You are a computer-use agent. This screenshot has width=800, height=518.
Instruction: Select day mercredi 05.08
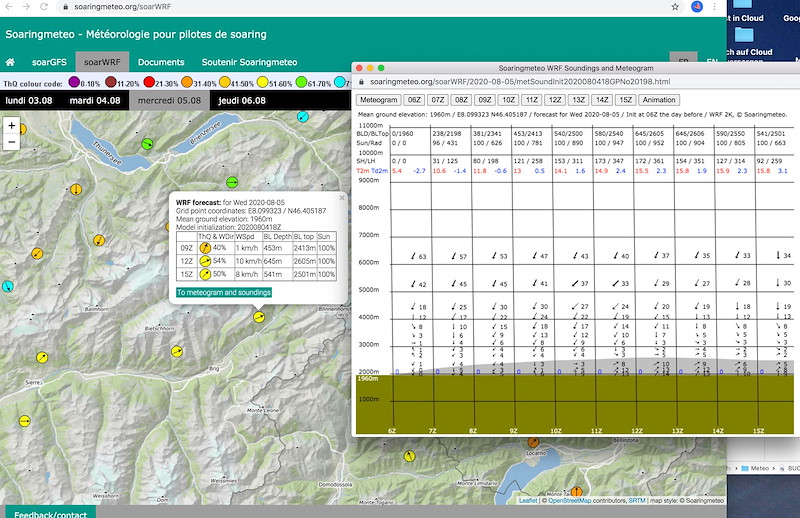169,101
